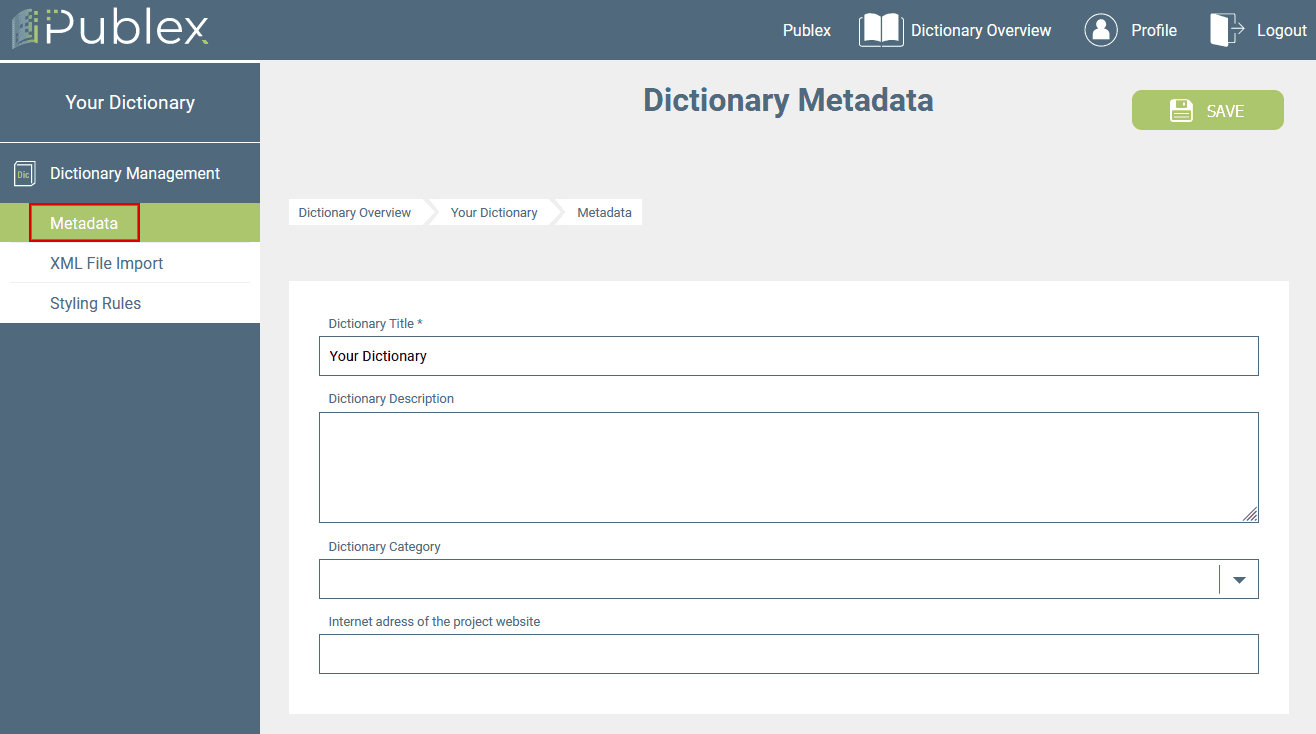Switch to XML File Import page
This screenshot has width=1316, height=734.
(x=107, y=263)
